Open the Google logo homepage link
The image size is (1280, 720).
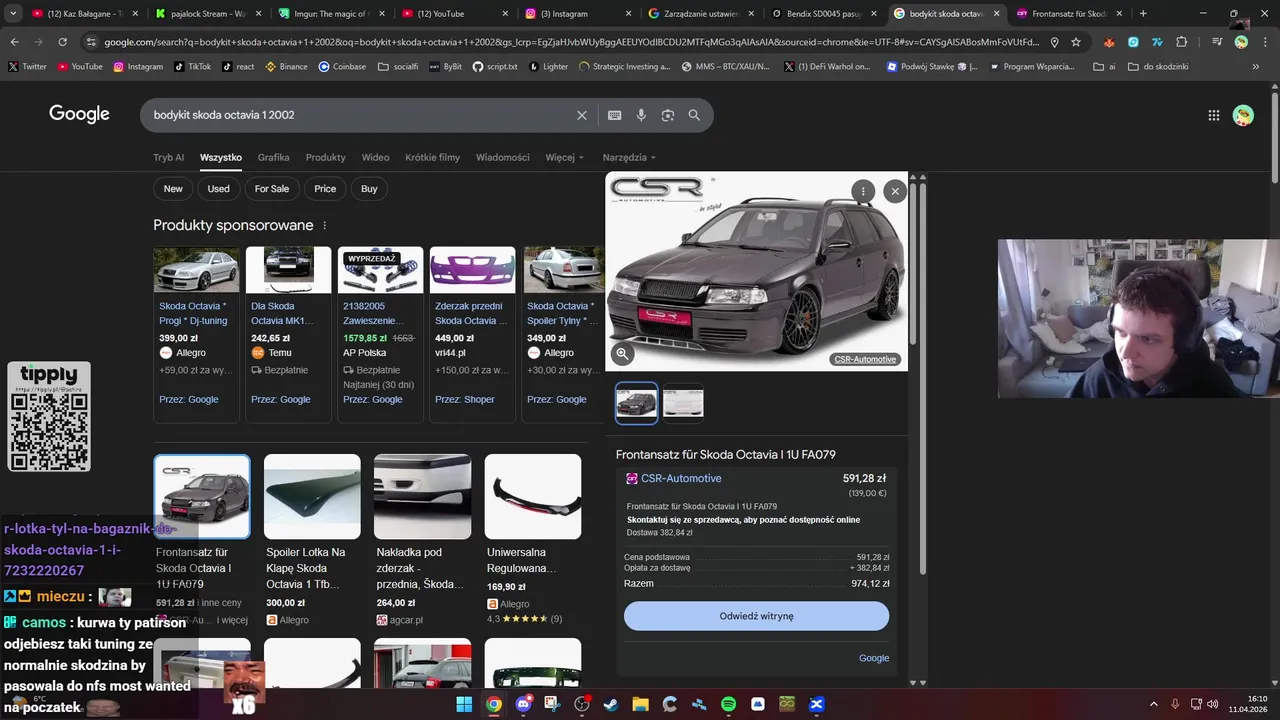(x=79, y=114)
